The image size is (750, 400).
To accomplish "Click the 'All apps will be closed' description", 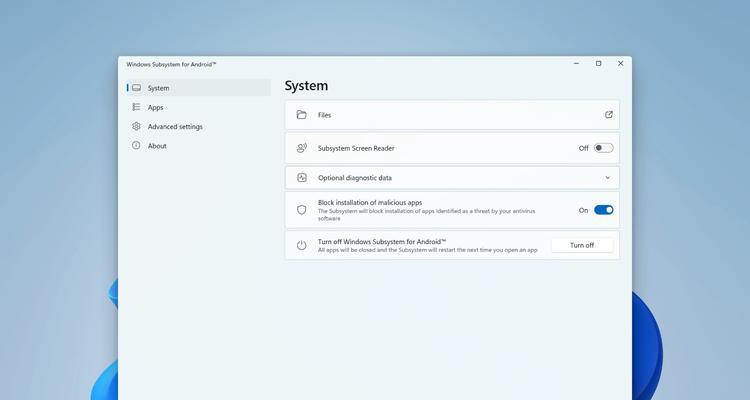I will point(428,250).
